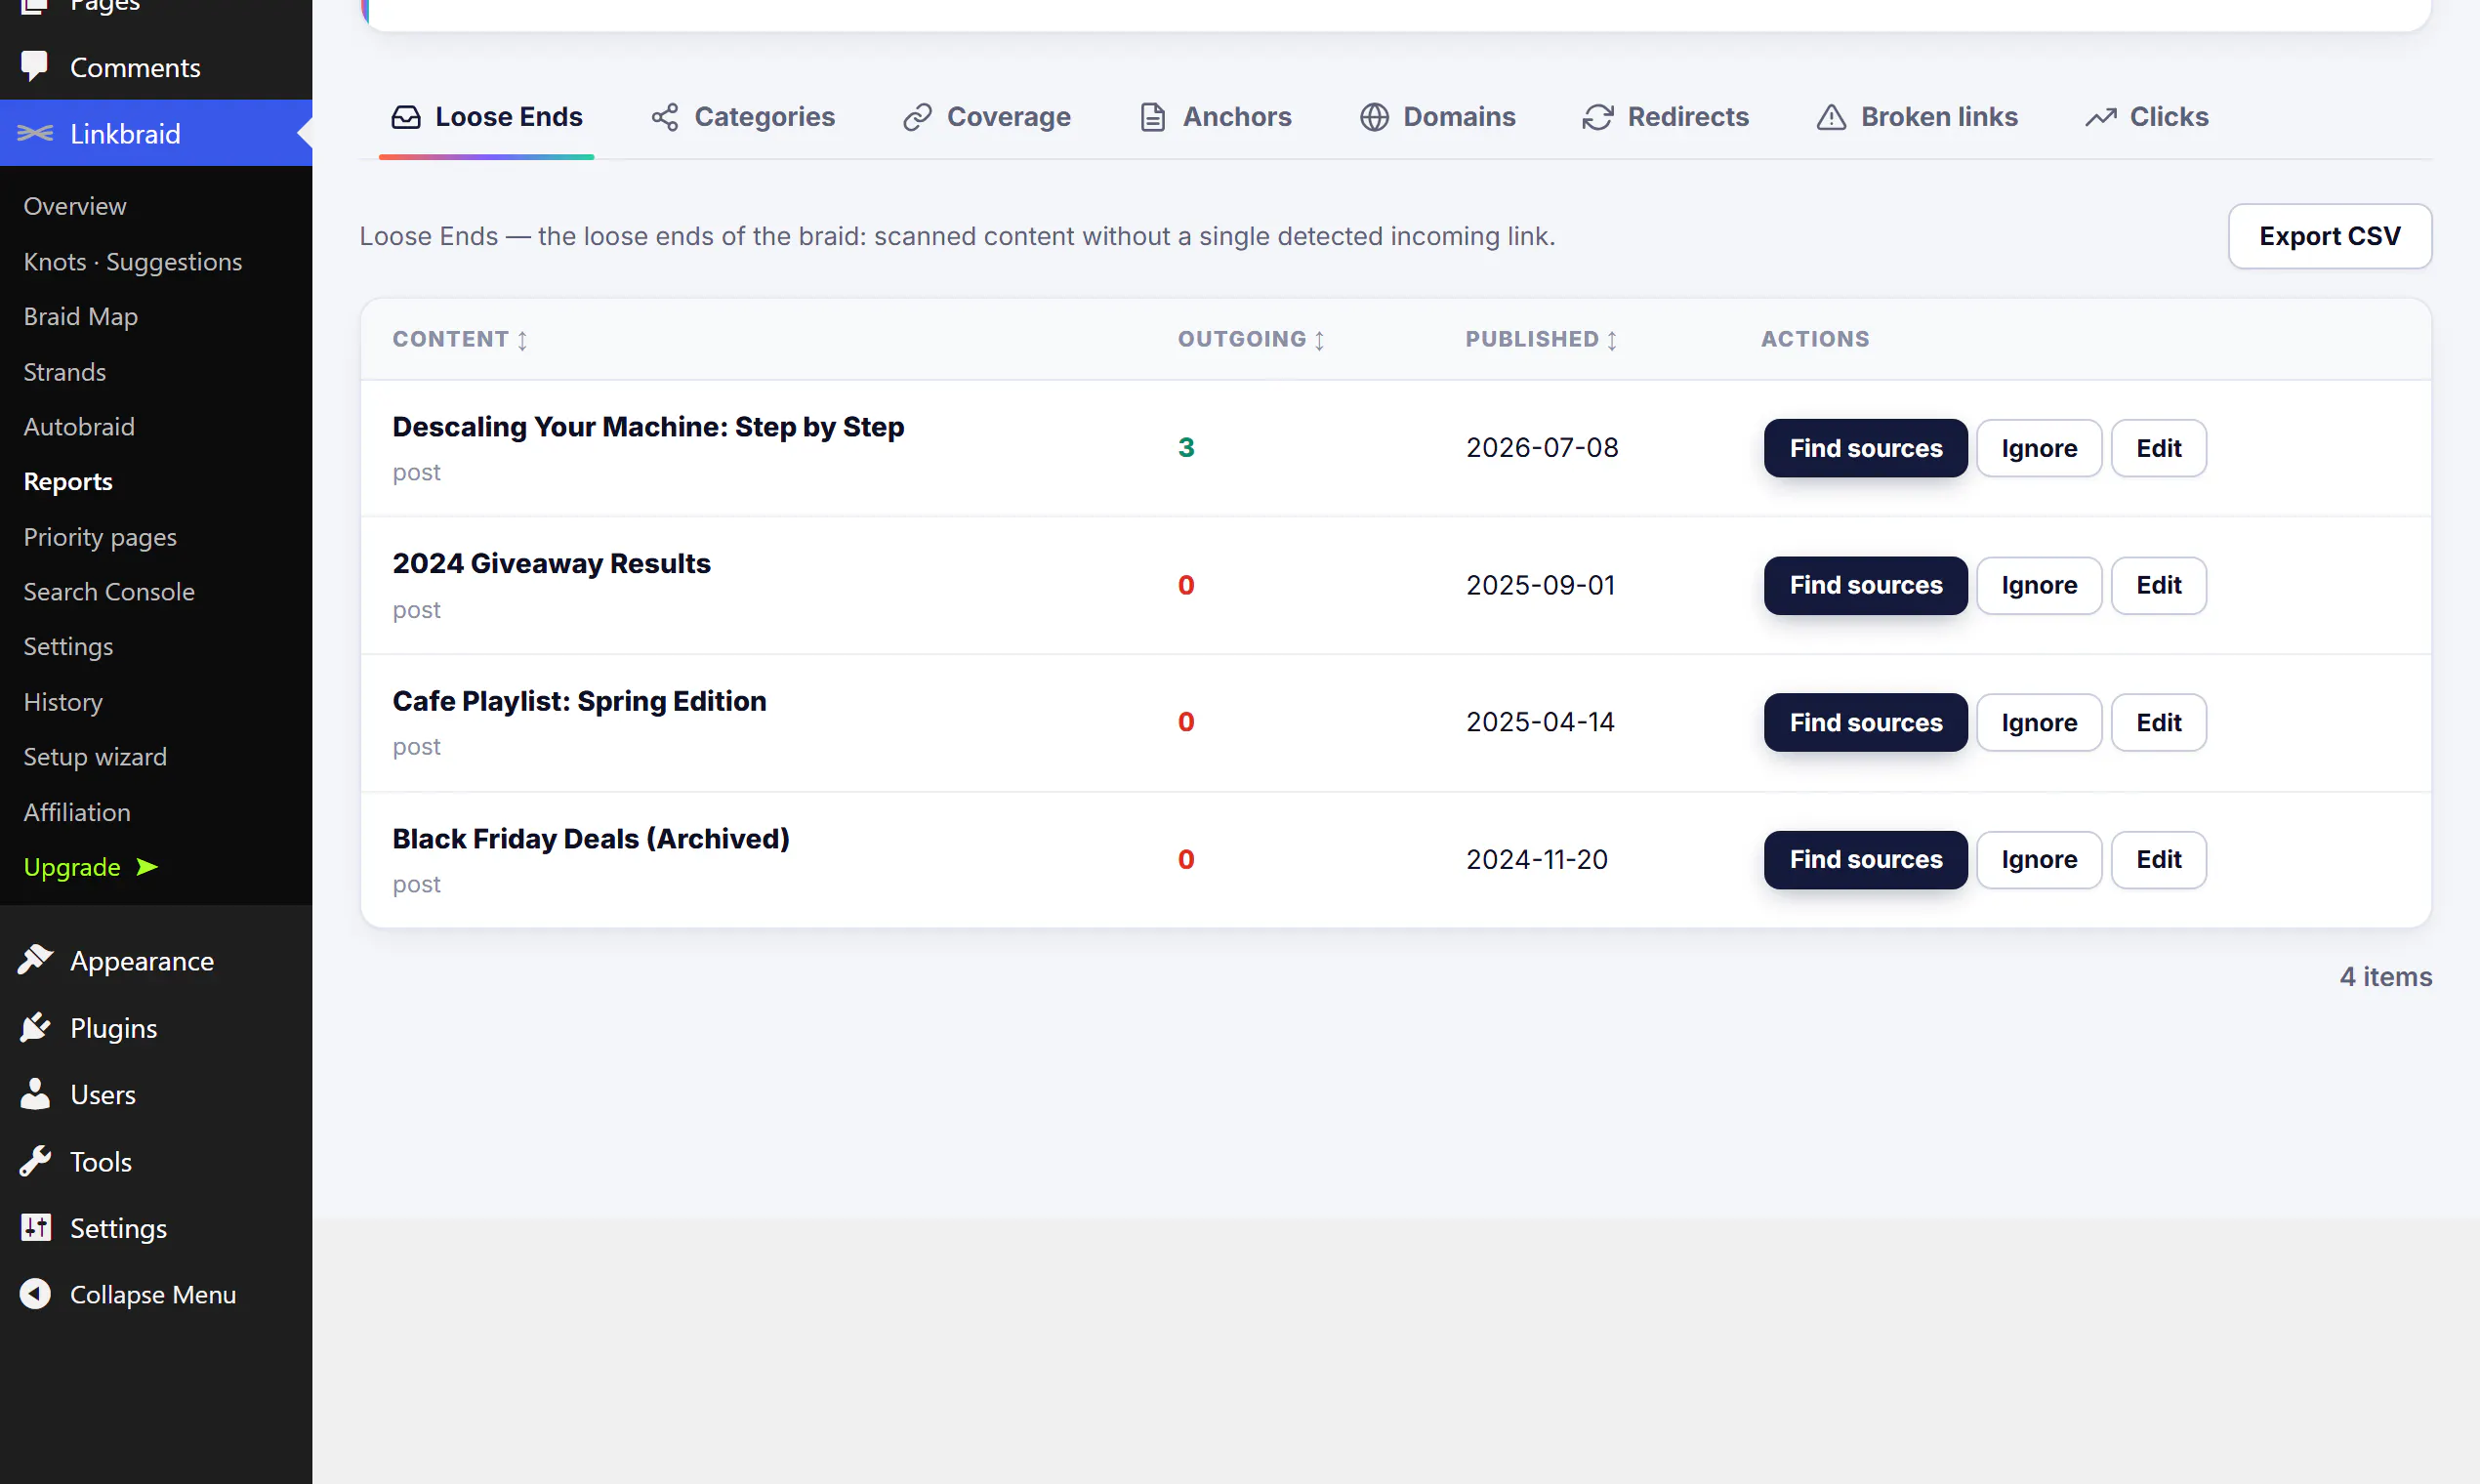
Task: Click the Appearance paintbrush icon
Action: click(x=35, y=959)
